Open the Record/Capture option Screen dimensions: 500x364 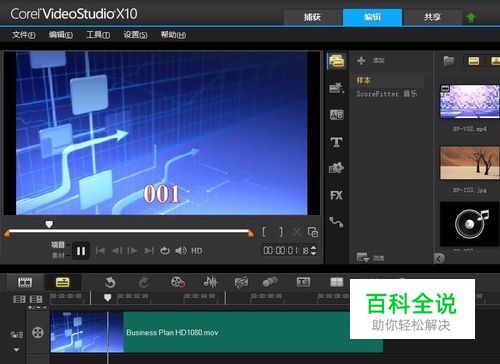point(178,282)
